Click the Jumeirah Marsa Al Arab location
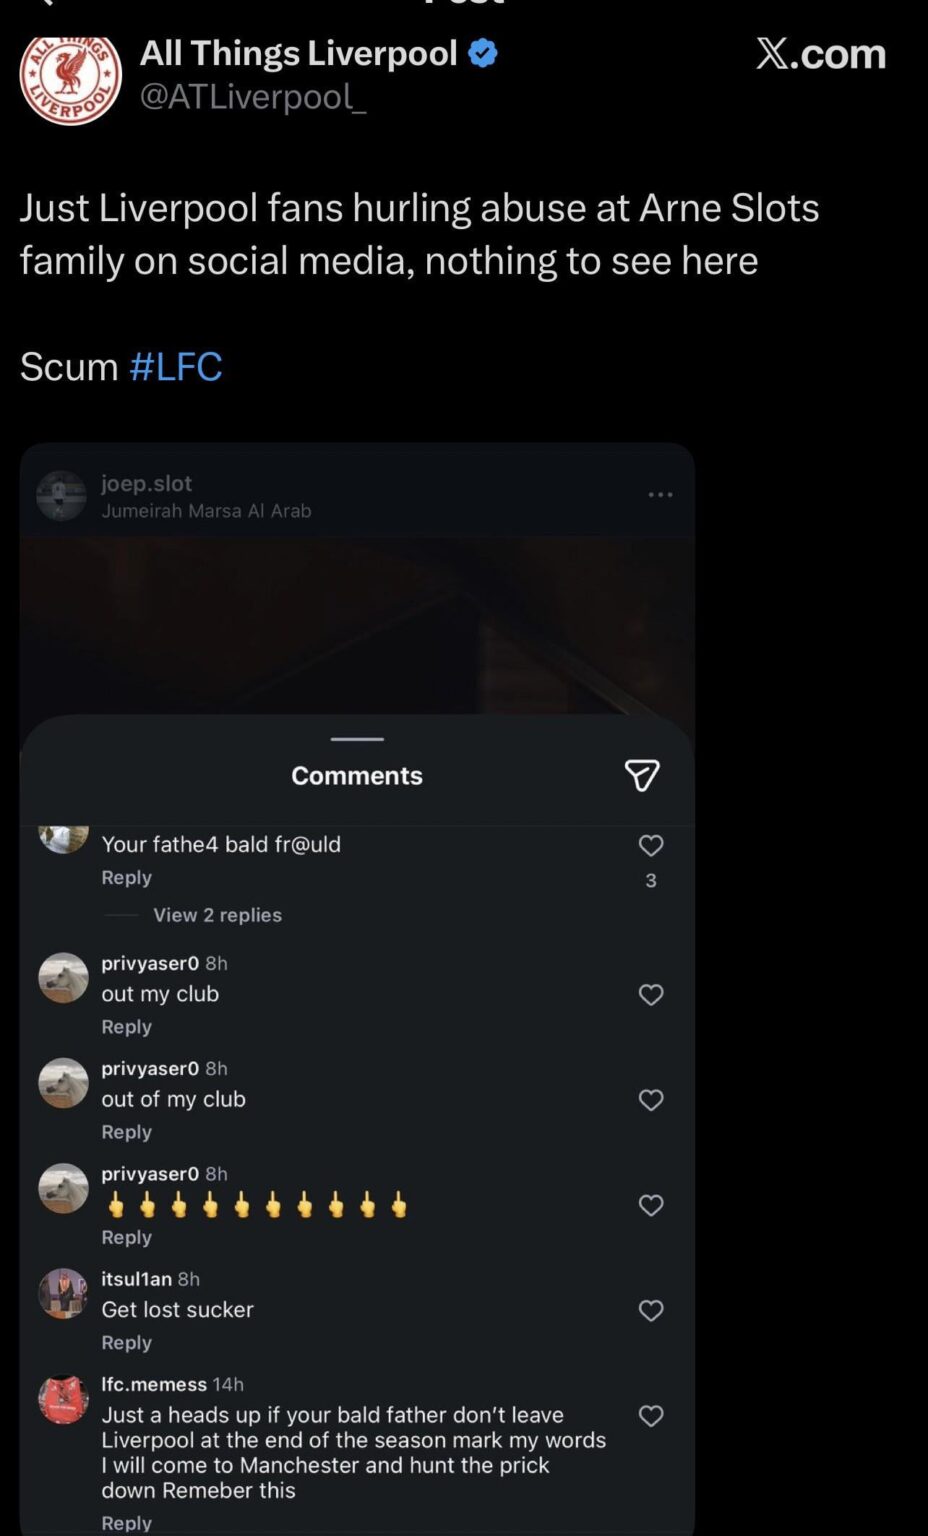The height and width of the screenshot is (1536, 928). (206, 510)
